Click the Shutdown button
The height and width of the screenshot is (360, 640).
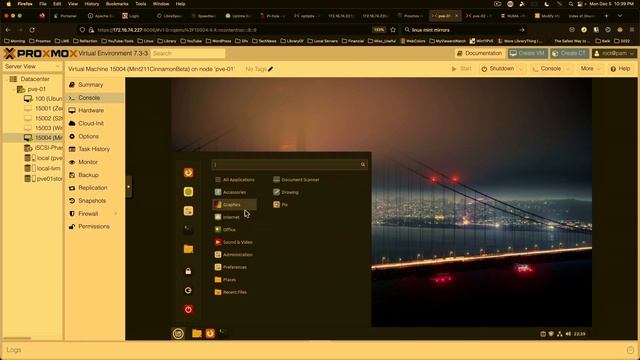click(498, 69)
